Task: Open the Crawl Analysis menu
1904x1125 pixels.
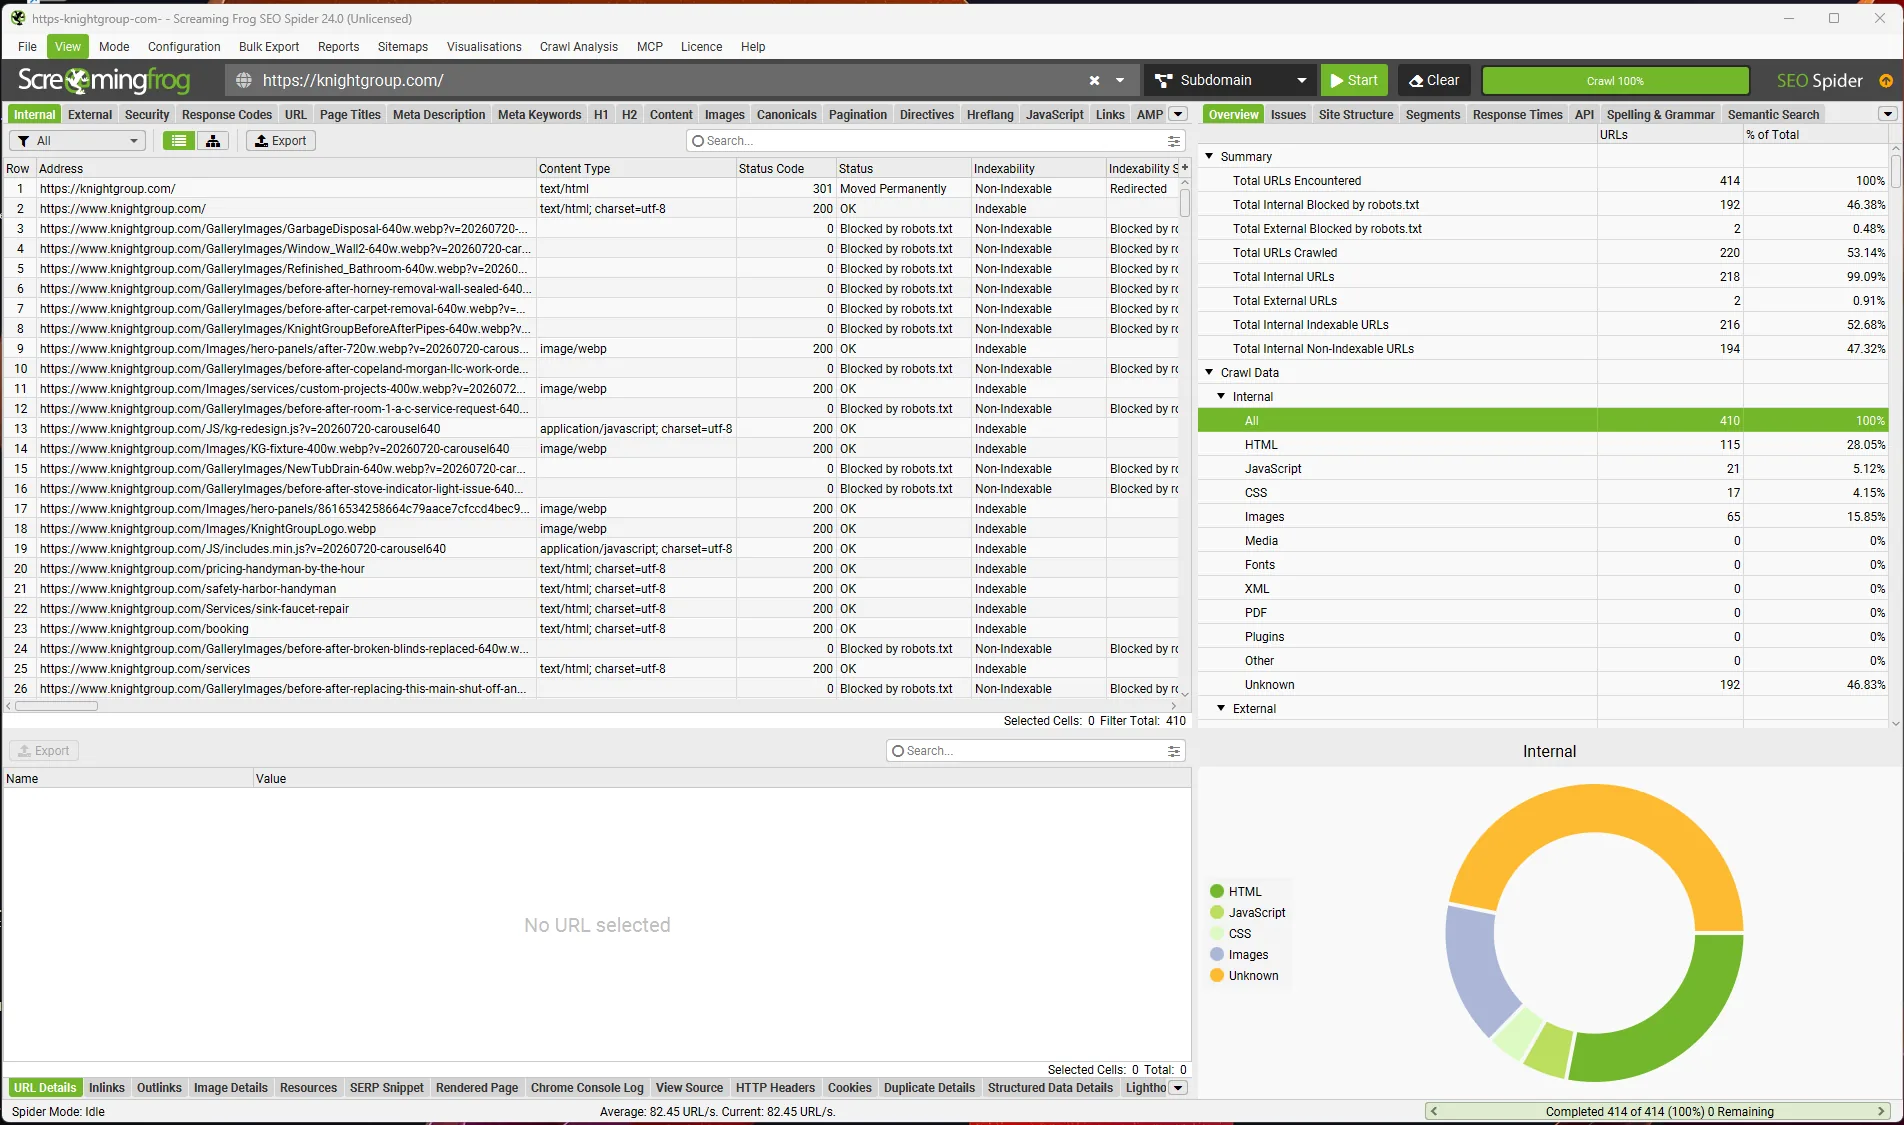Action: click(579, 46)
